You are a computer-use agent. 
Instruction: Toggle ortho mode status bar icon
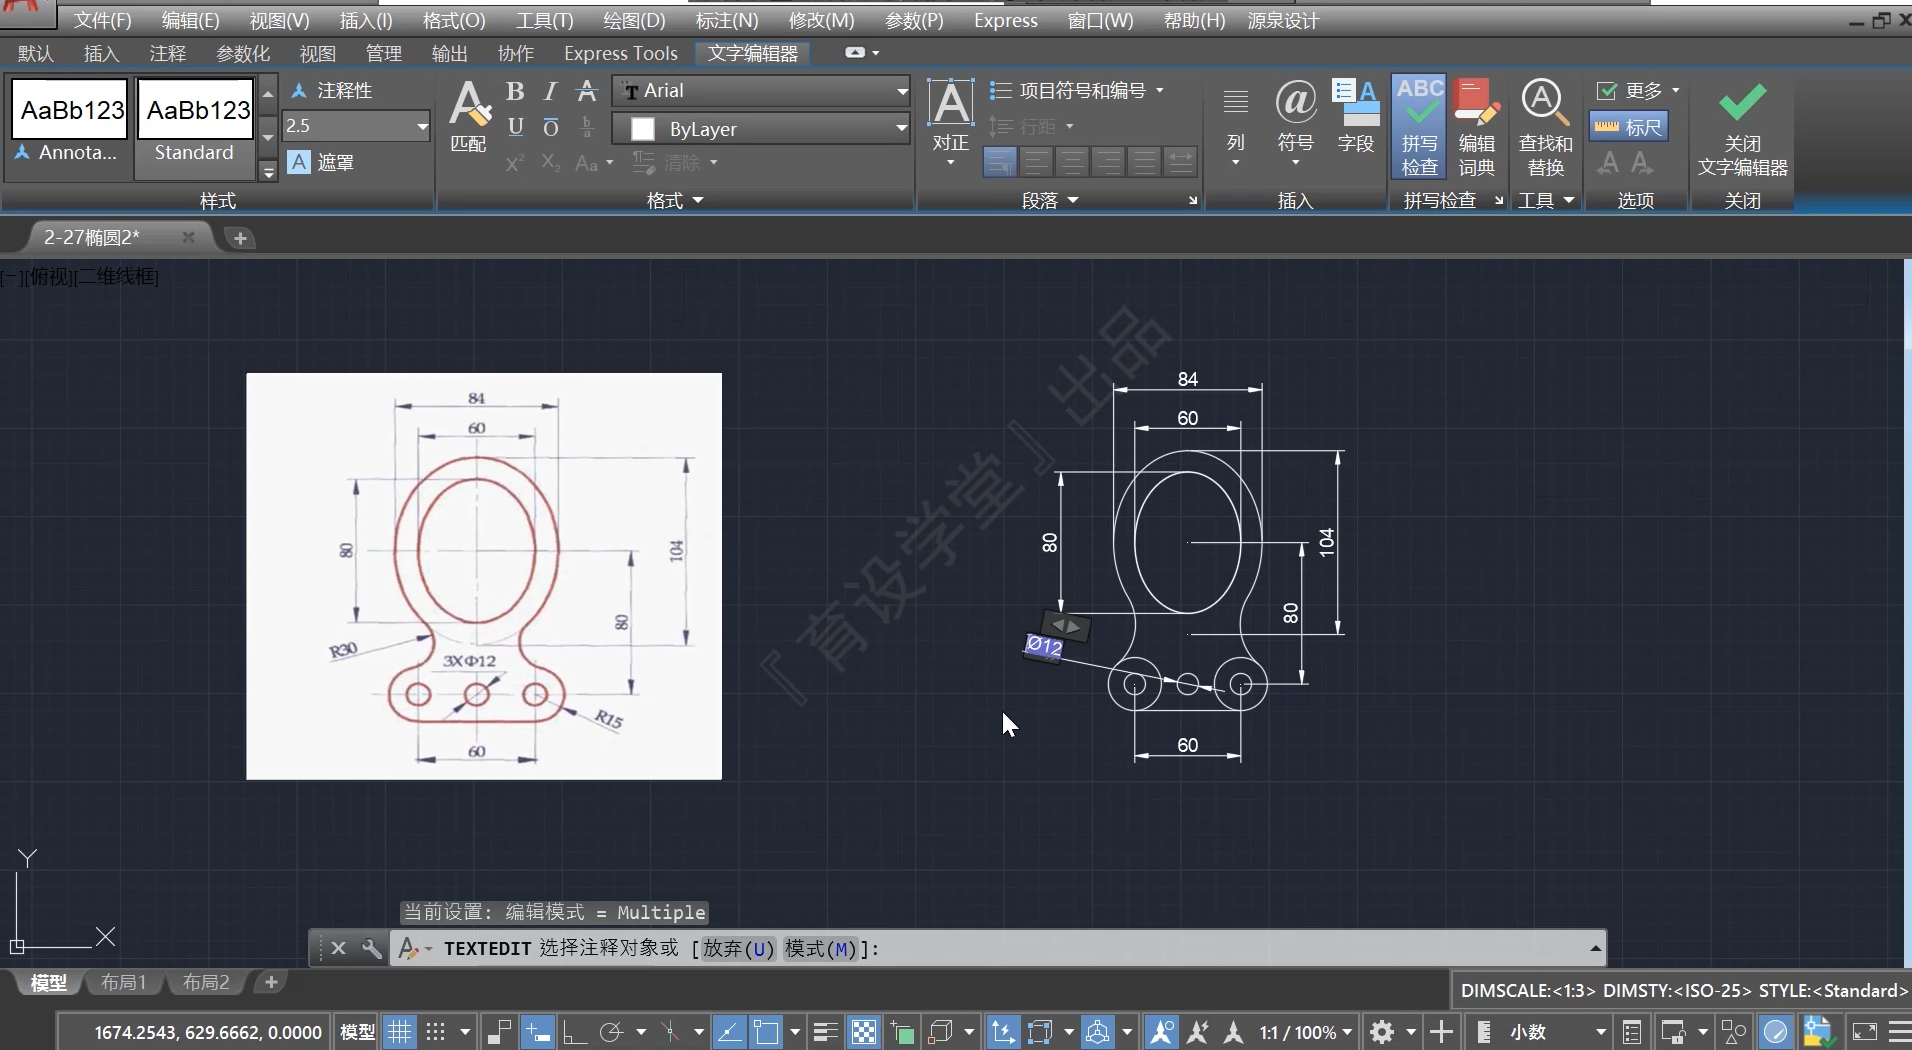(575, 1032)
